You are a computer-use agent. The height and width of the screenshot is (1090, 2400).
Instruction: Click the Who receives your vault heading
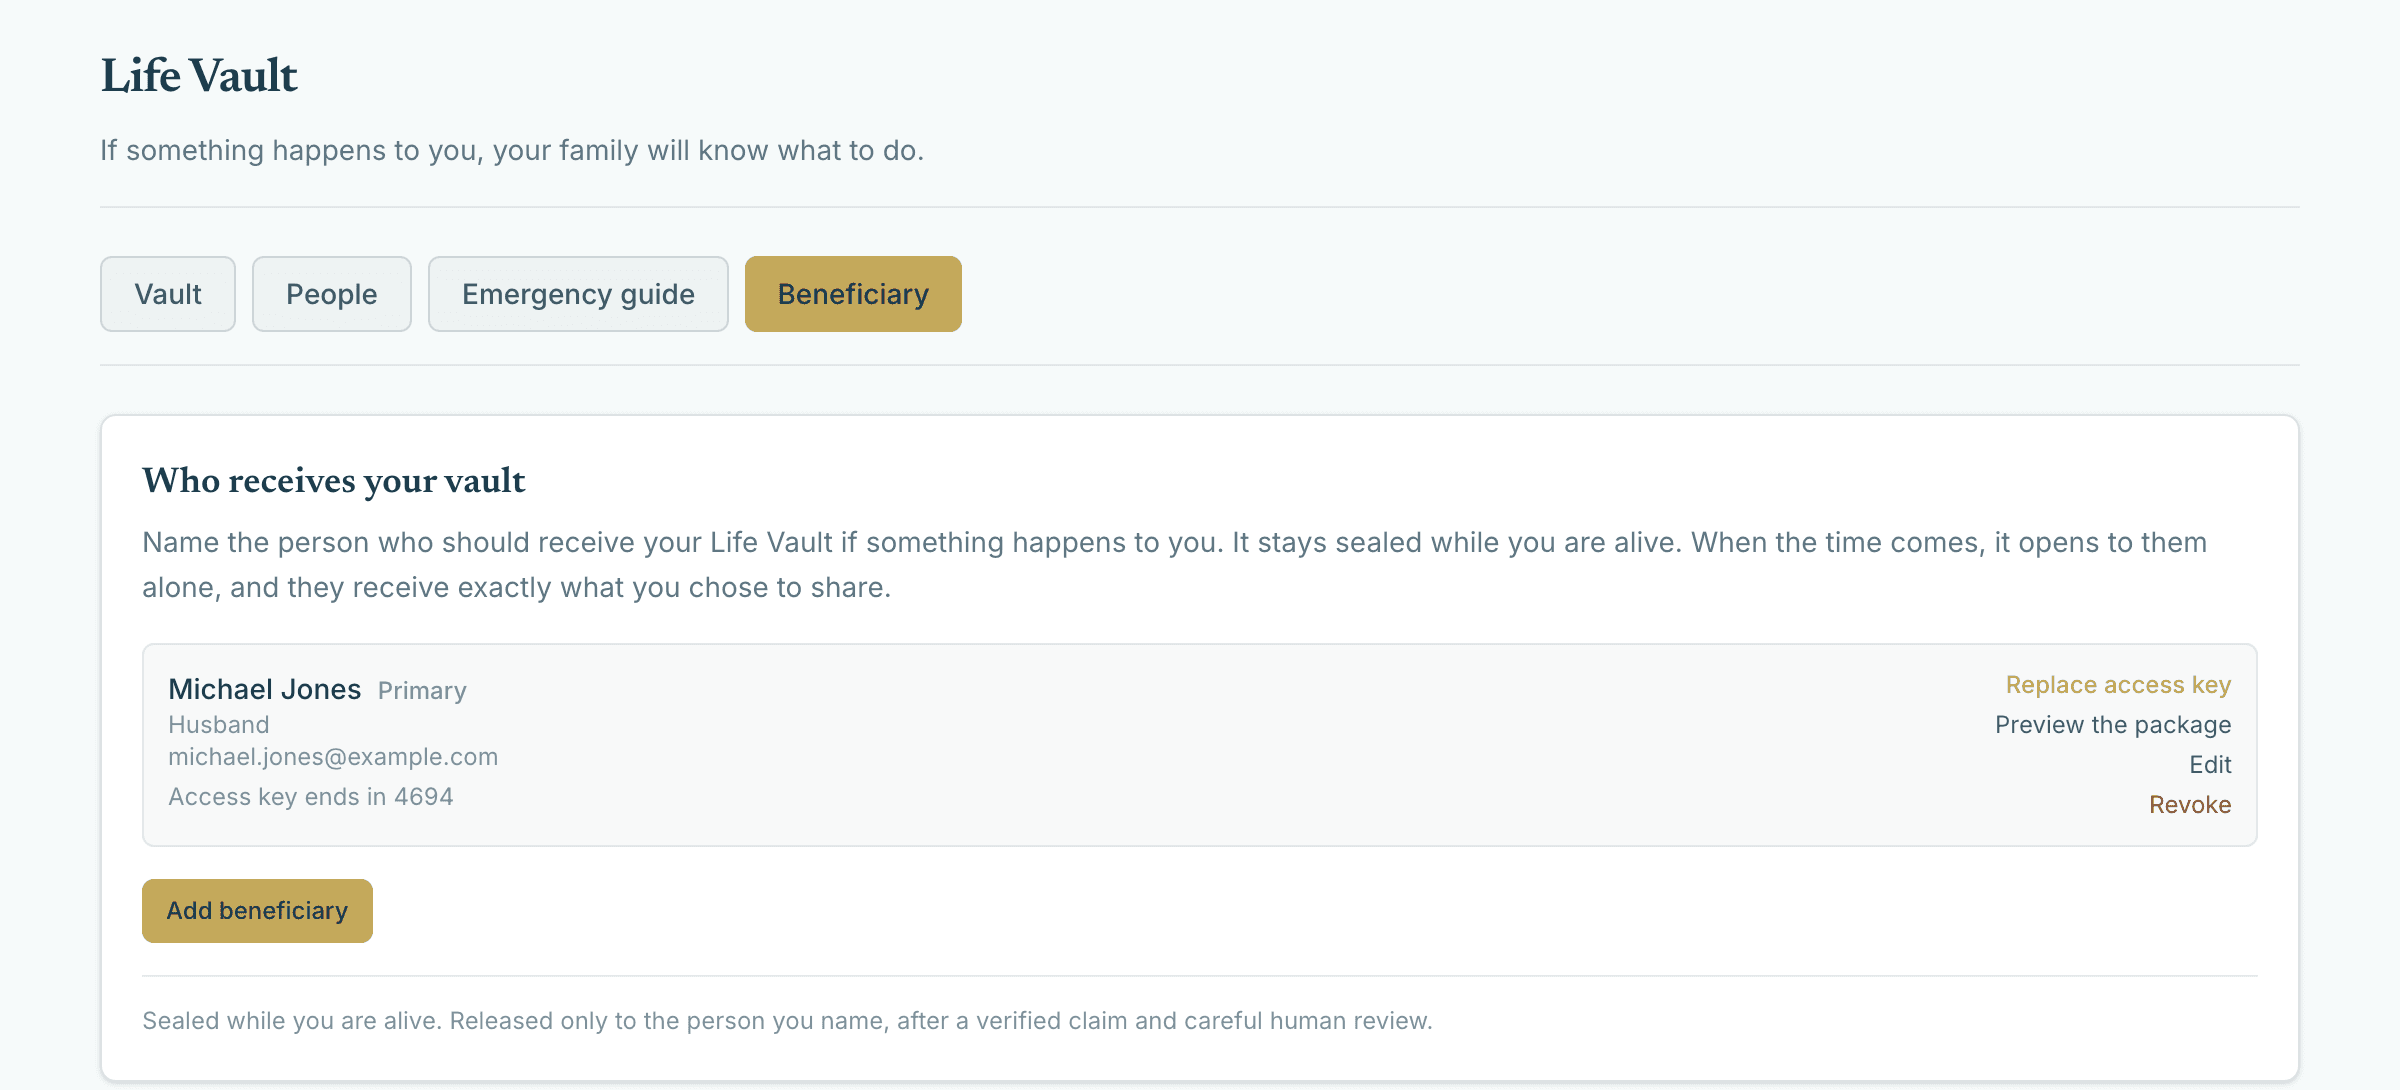tap(334, 481)
